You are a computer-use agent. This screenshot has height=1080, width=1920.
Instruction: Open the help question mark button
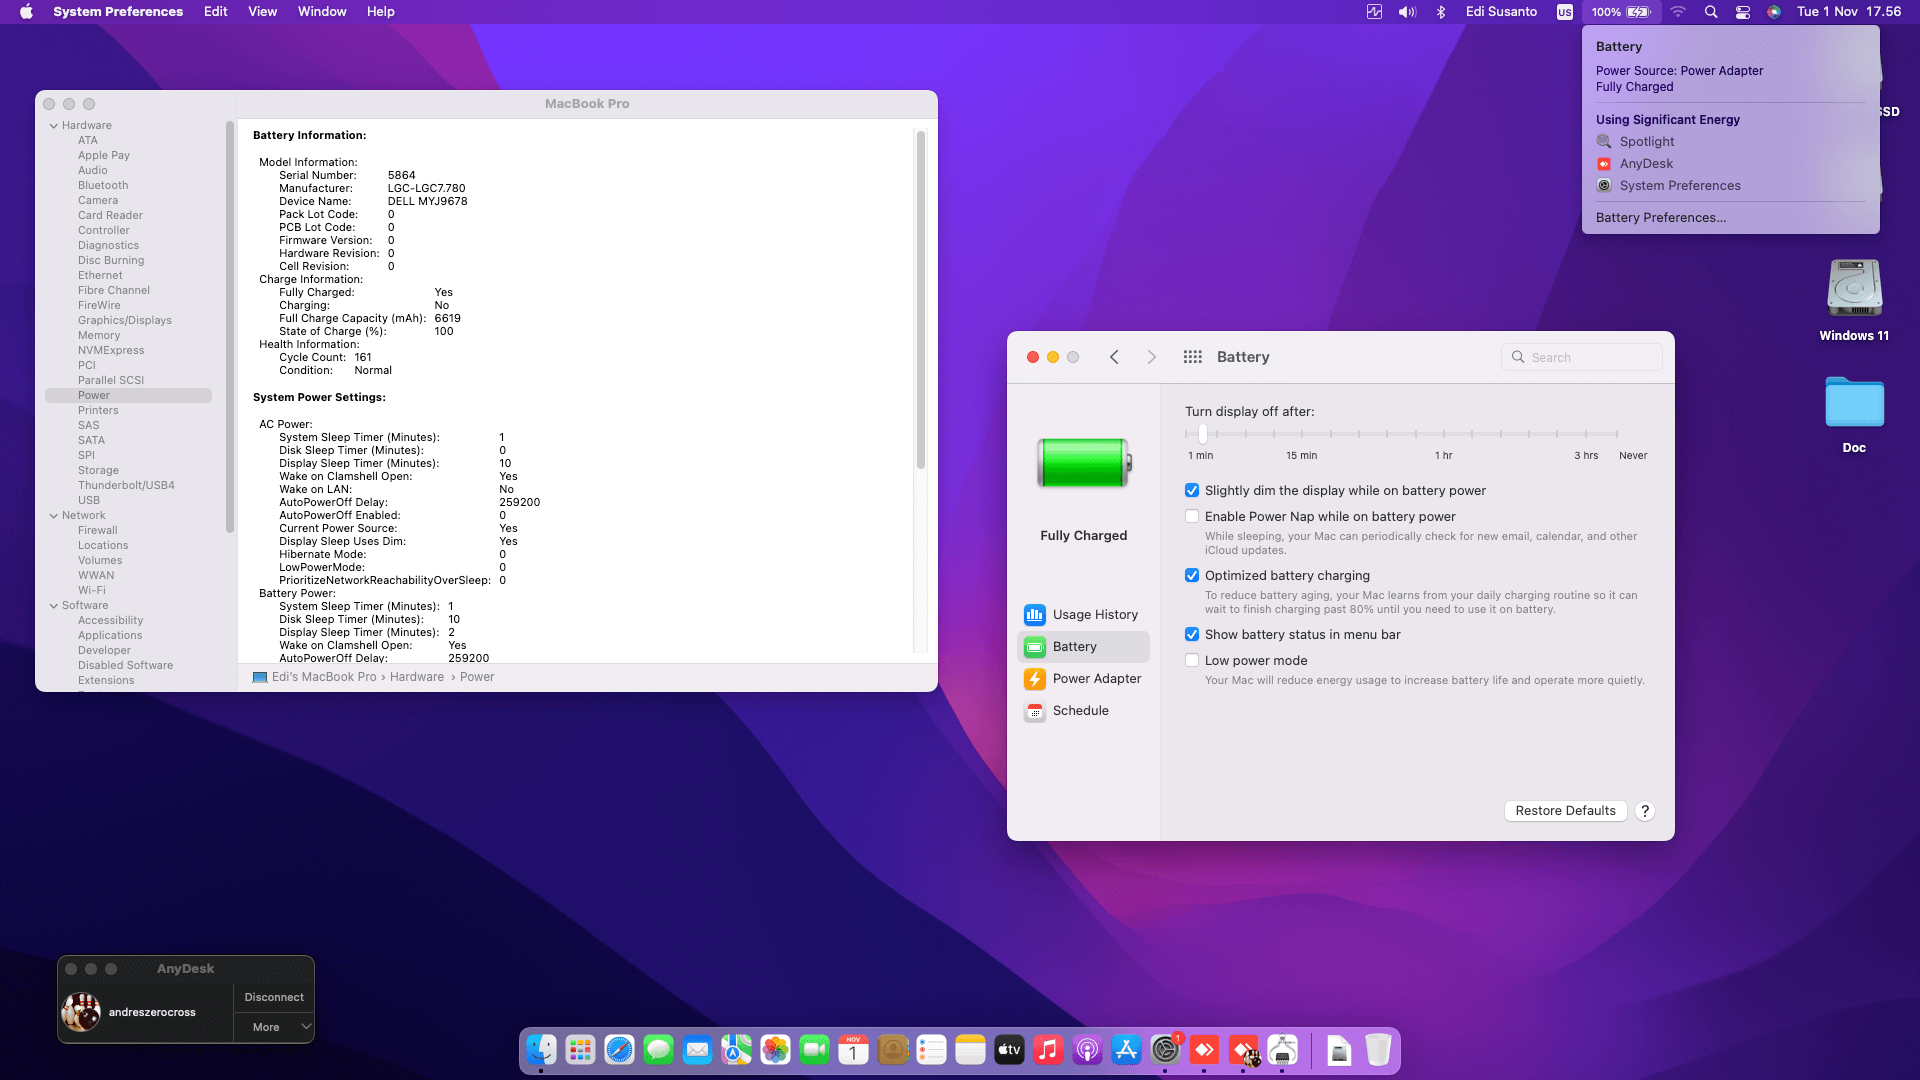point(1645,811)
